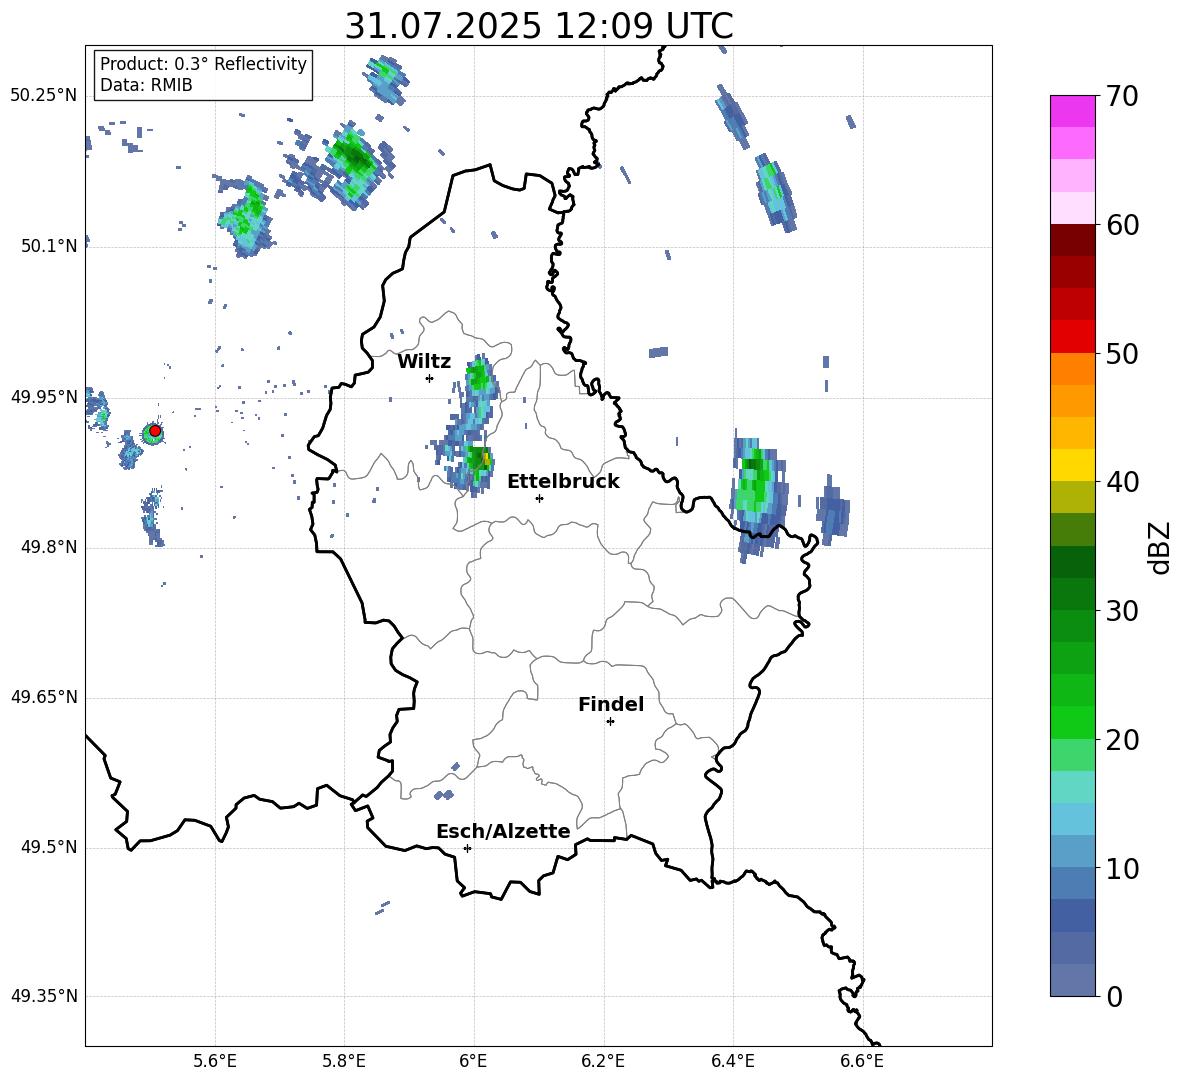Click the colorbar tick value 60

[x=1122, y=225]
